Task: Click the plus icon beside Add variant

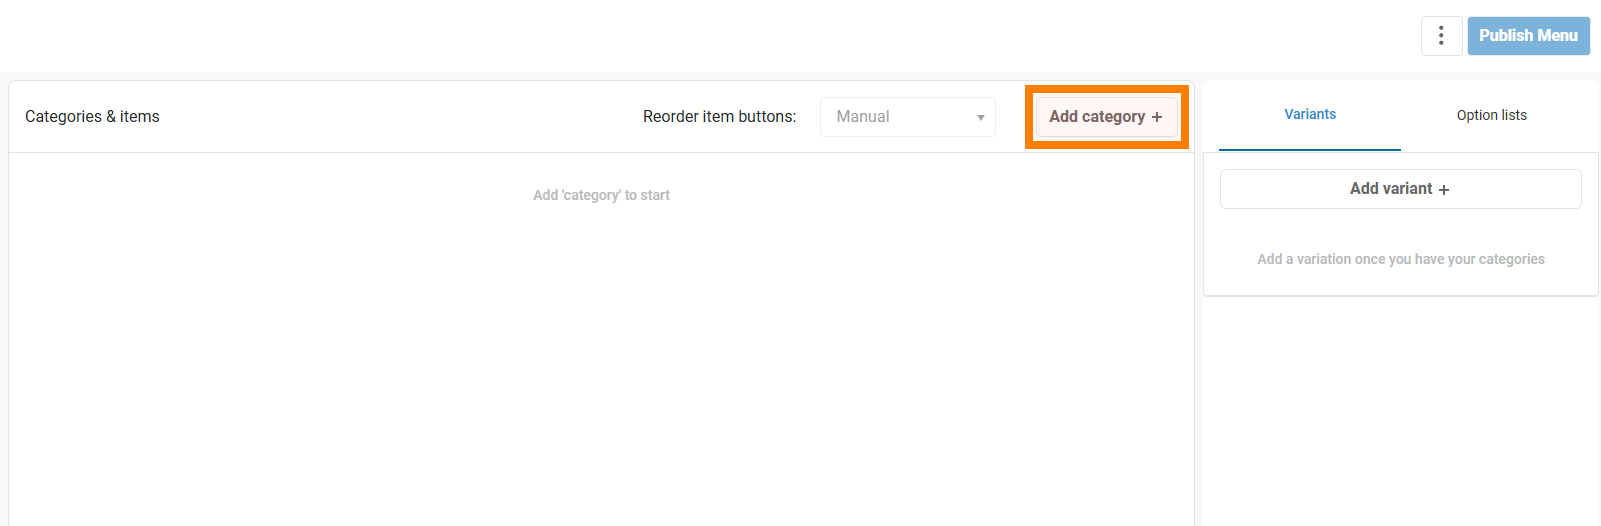Action: [x=1444, y=190]
